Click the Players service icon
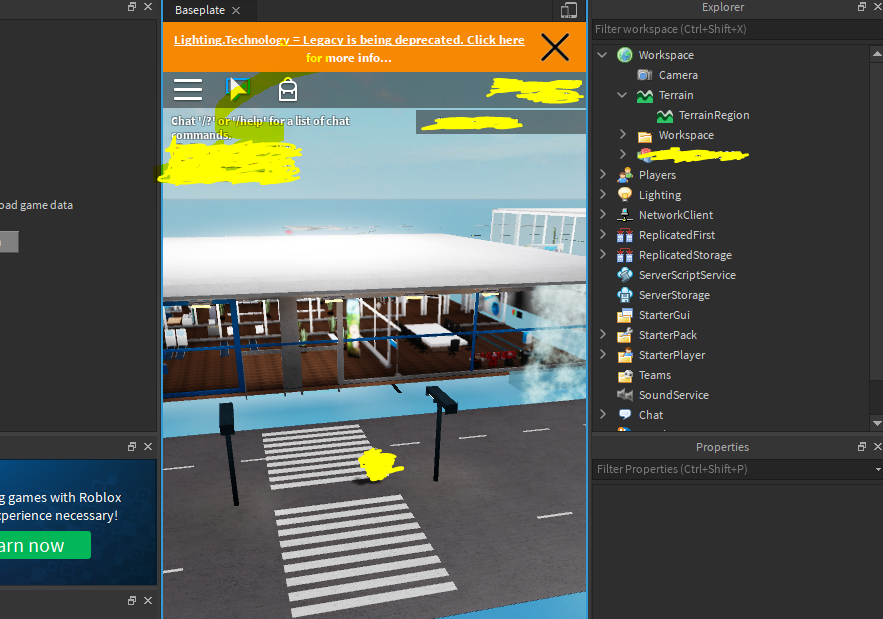This screenshot has width=883, height=619. [625, 175]
